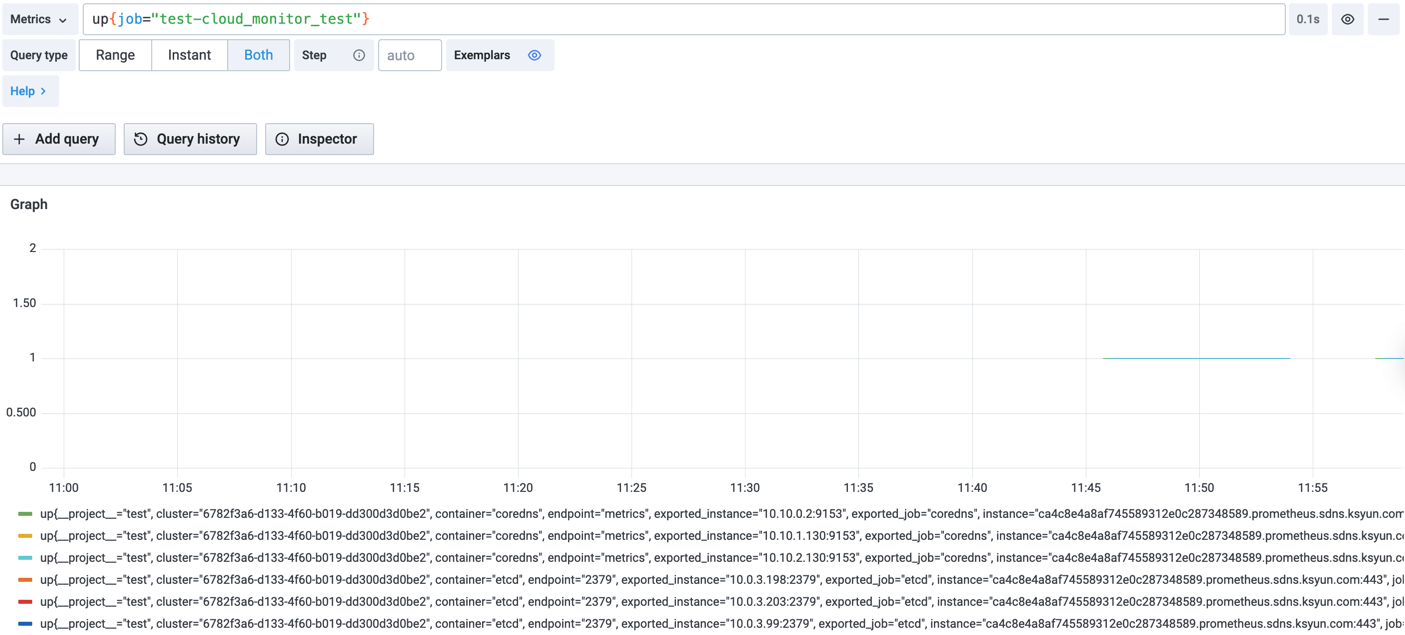Select the Instant query type
Screen dimensions: 1405x635
[189, 55]
